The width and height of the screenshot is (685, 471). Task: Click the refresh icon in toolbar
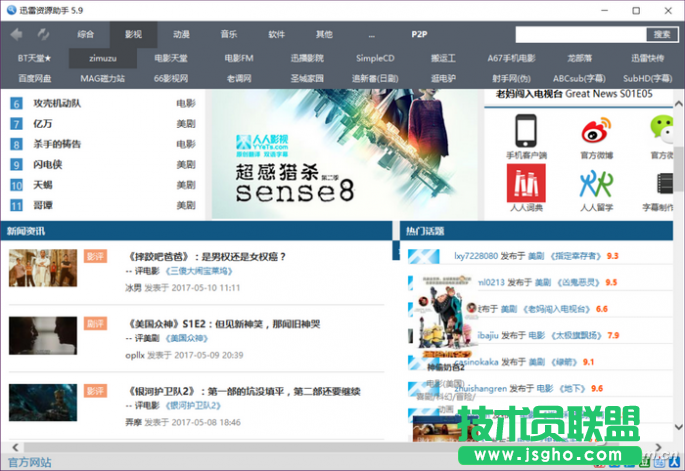pos(43,34)
